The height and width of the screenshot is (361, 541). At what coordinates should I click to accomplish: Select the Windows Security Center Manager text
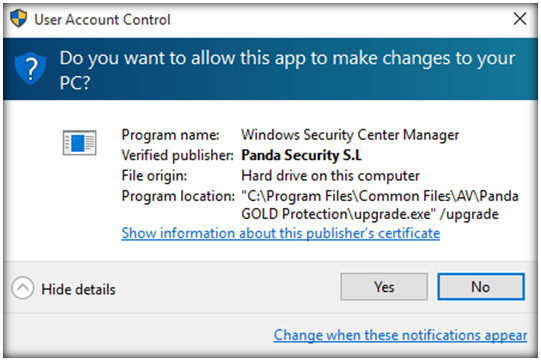pos(350,135)
